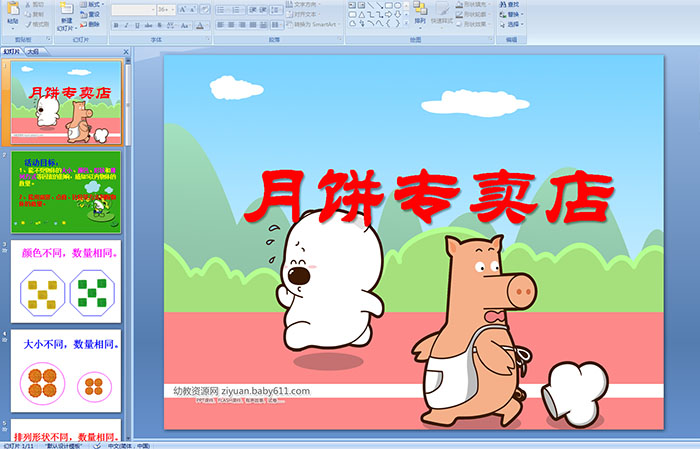The width and height of the screenshot is (700, 449).
Task: Open line spacing dropdown
Action: pos(276,10)
